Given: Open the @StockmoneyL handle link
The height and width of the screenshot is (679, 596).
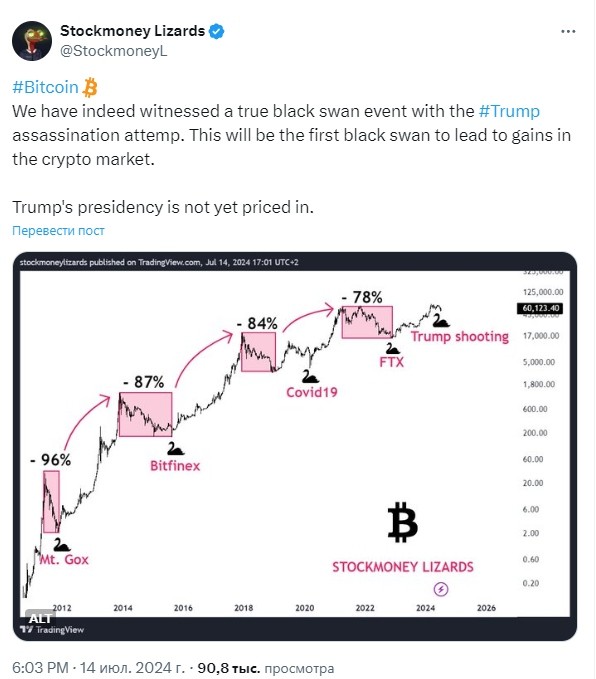Looking at the screenshot, I should pyautogui.click(x=113, y=51).
